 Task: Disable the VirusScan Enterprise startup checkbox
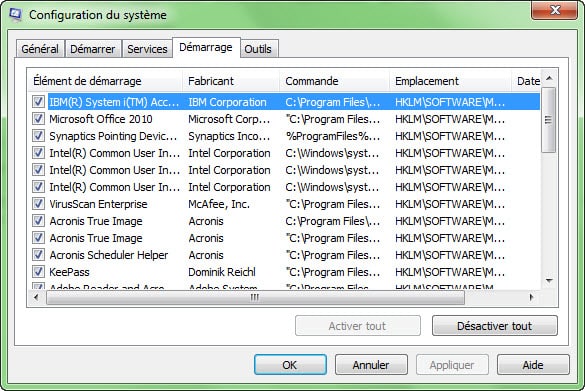pyautogui.click(x=38, y=204)
